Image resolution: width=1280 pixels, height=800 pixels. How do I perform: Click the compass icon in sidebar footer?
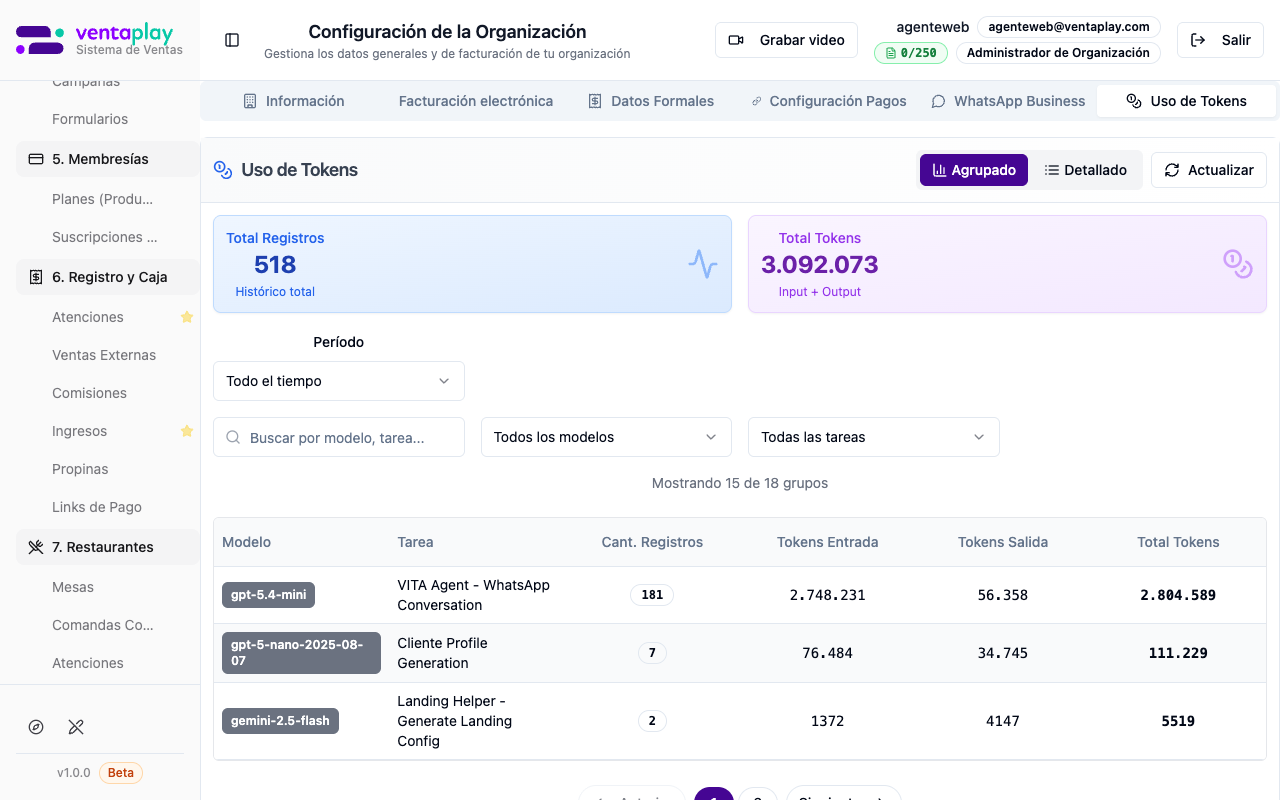pyautogui.click(x=36, y=727)
